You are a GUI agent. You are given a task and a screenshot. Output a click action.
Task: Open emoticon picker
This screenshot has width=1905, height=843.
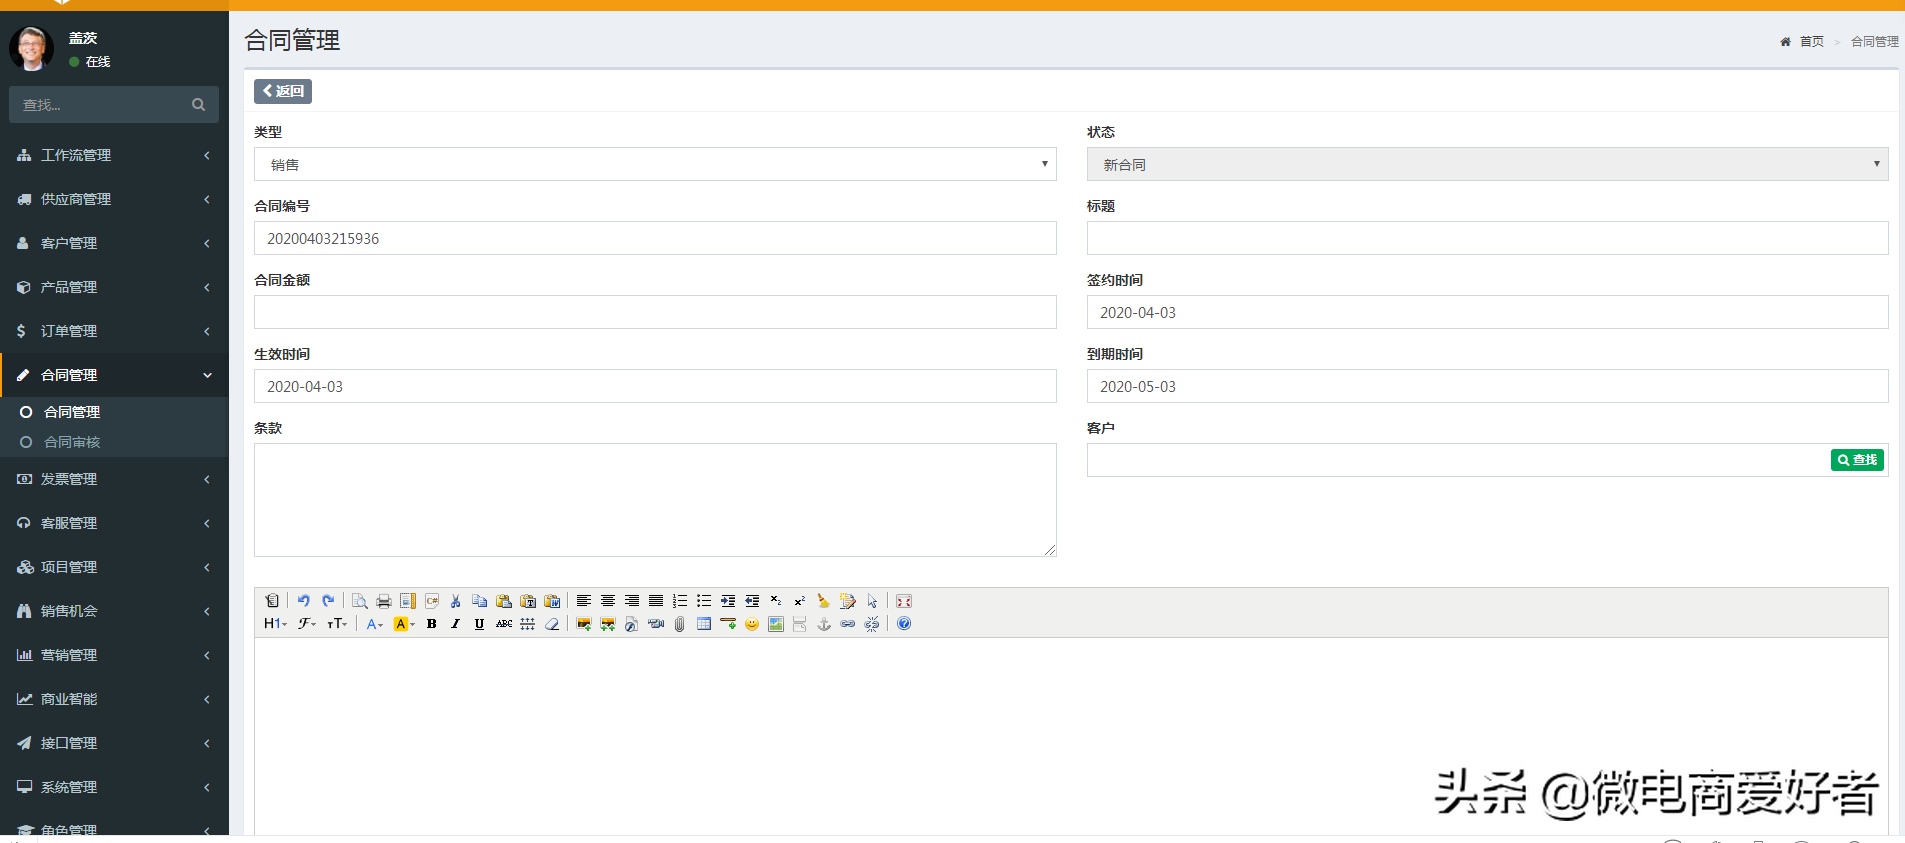752,624
